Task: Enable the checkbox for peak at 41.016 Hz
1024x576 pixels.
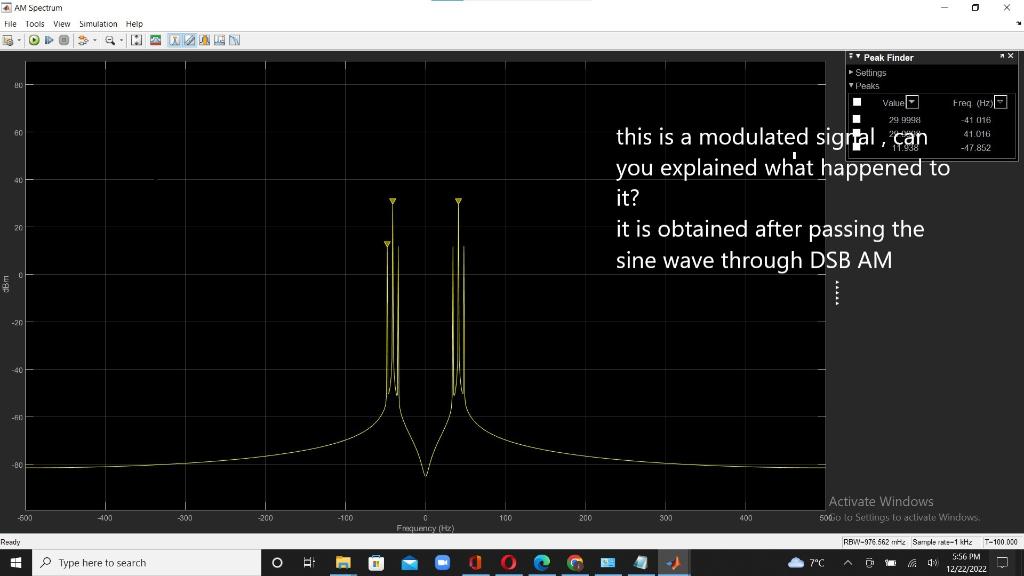Action: pyautogui.click(x=857, y=133)
